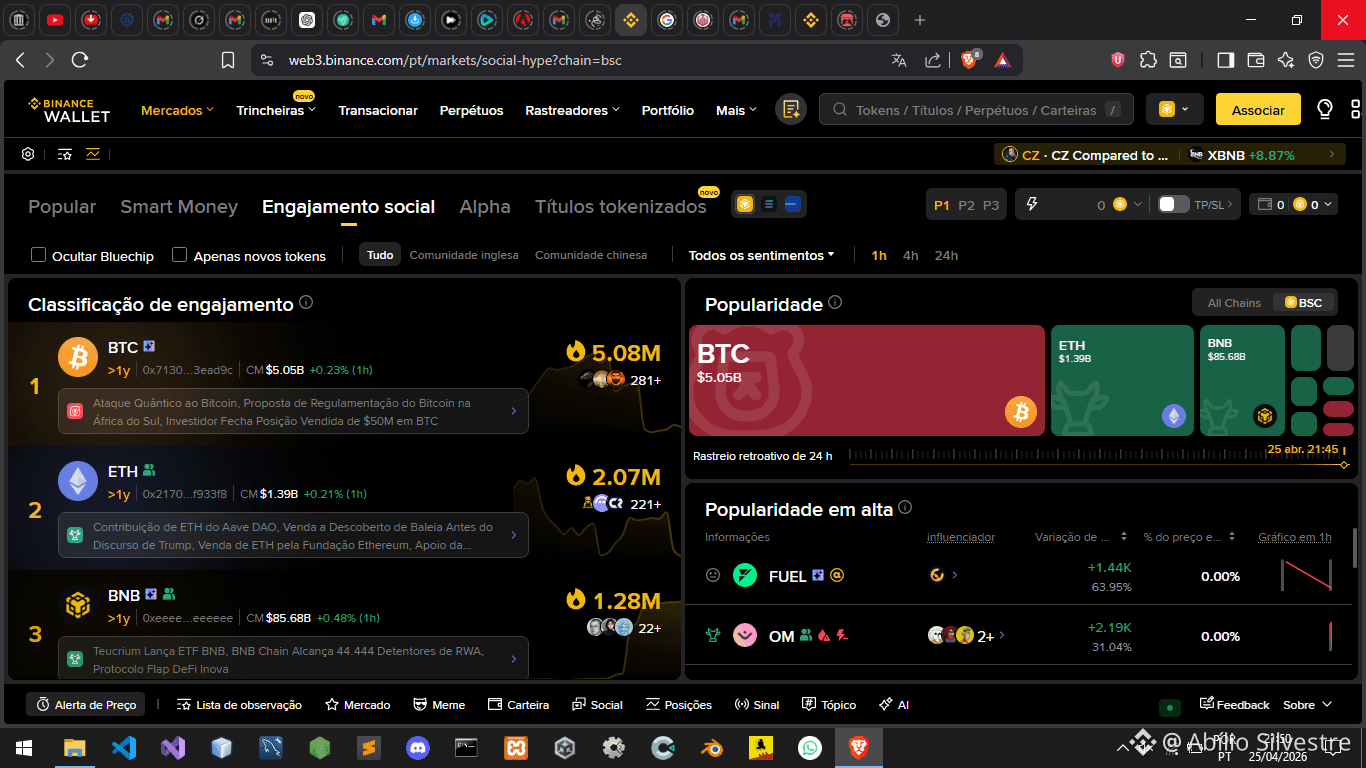Tick the Ocultar Bluechip checkbox
Image resolution: width=1366 pixels, height=768 pixels.
pos(39,255)
